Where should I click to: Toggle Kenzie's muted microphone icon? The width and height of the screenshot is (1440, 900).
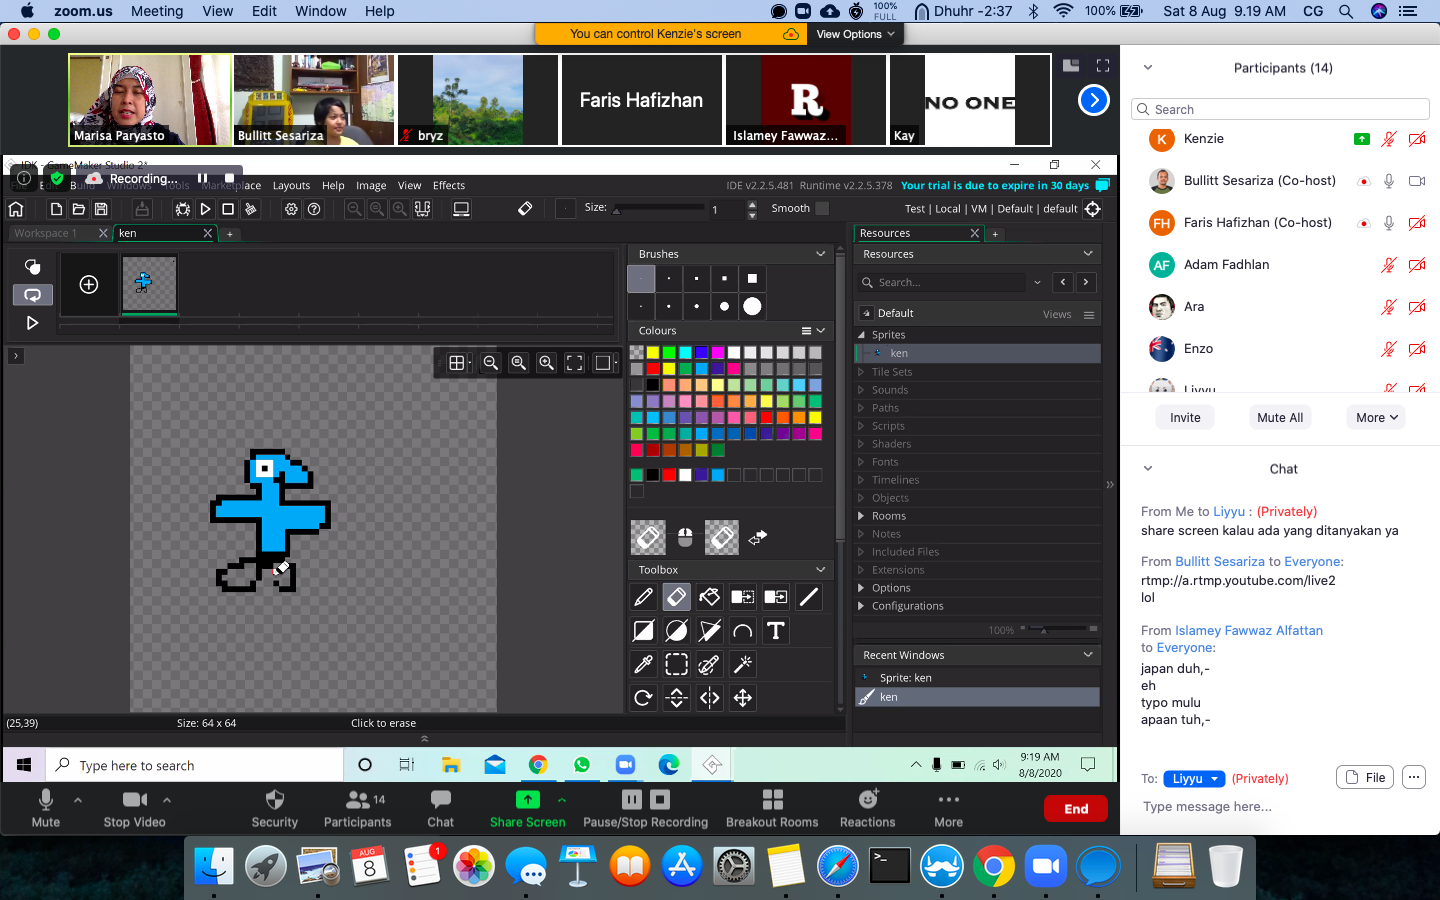point(1388,139)
